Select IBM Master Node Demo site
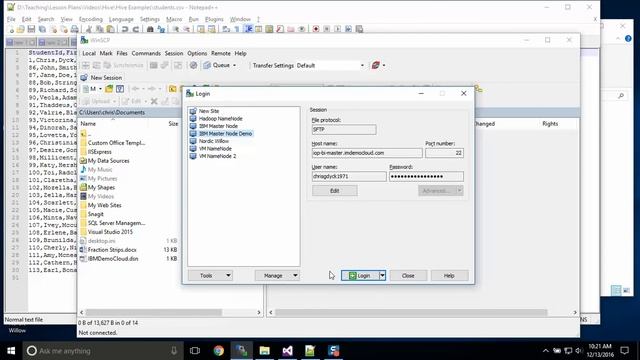Screen dimensions: 640x360 pos(225,133)
